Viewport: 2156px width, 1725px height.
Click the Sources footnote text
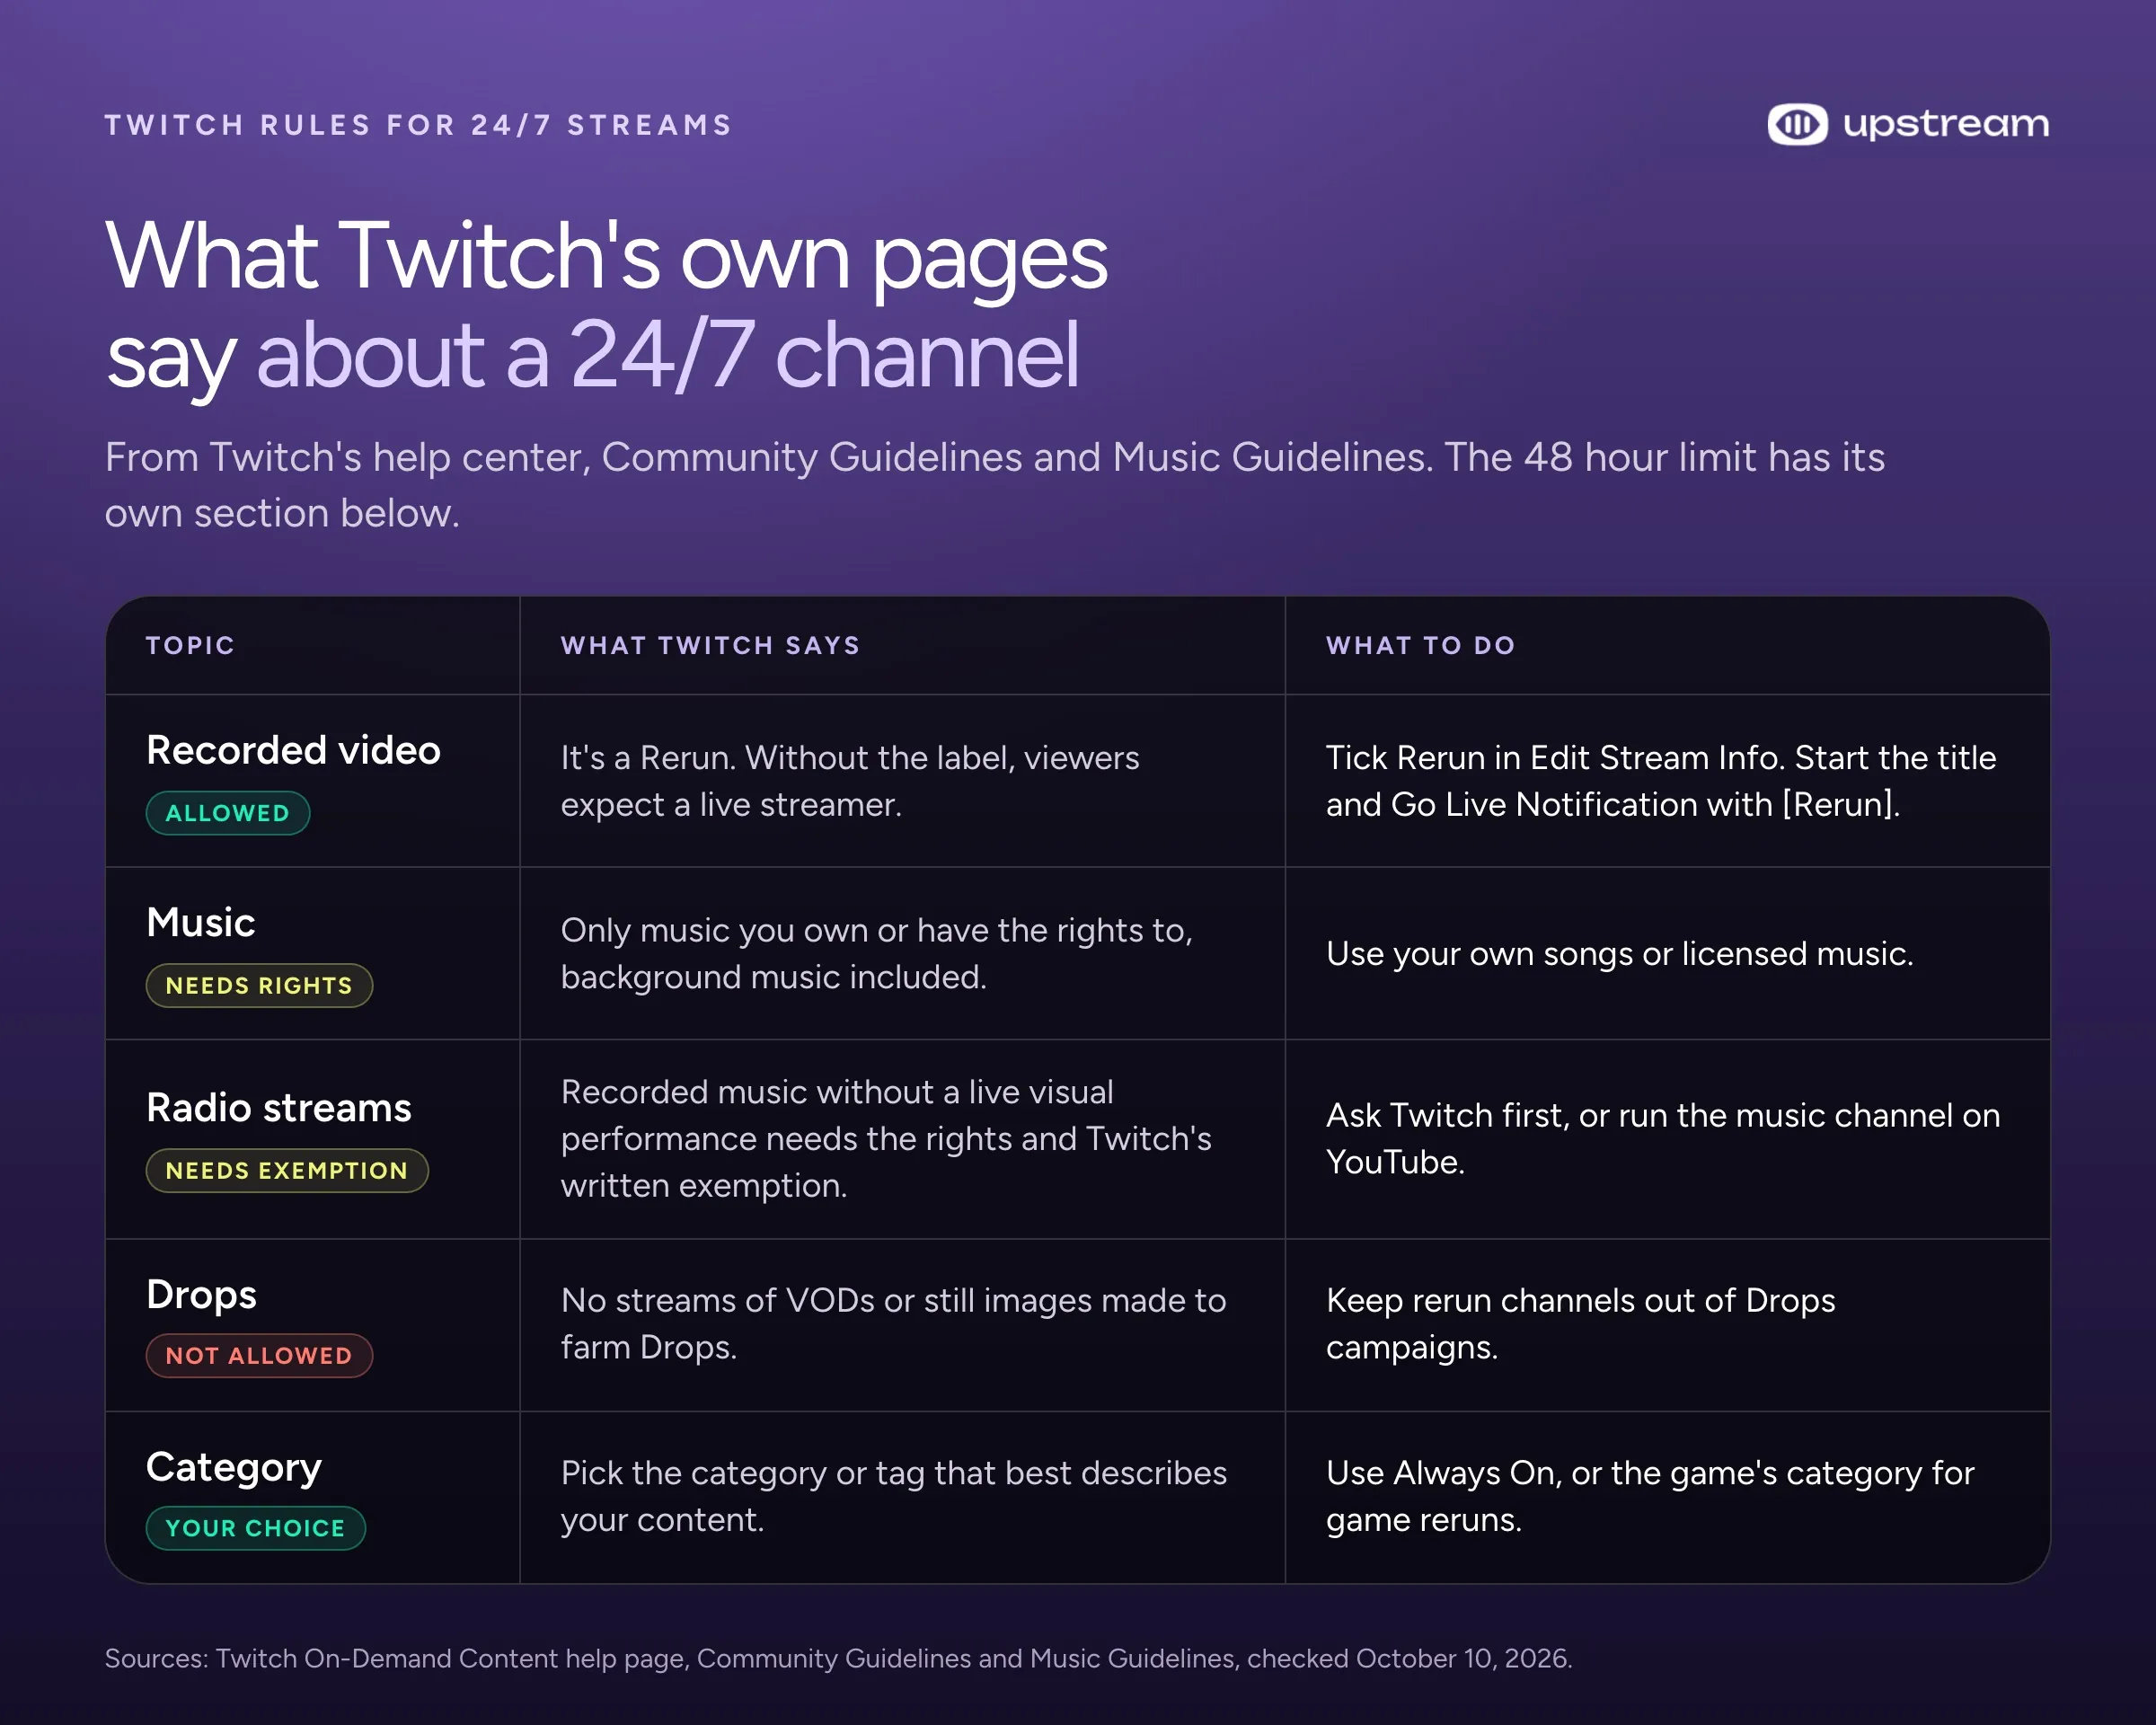click(x=838, y=1658)
